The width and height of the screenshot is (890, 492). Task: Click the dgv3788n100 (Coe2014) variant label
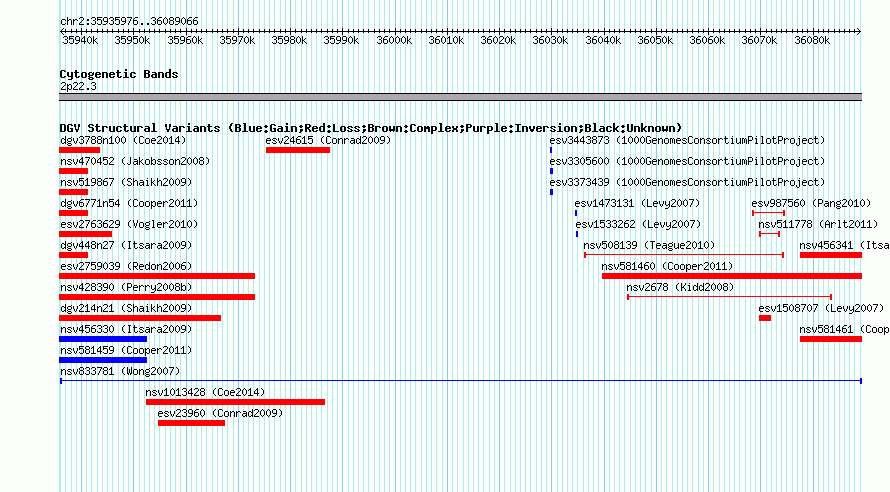coord(123,140)
